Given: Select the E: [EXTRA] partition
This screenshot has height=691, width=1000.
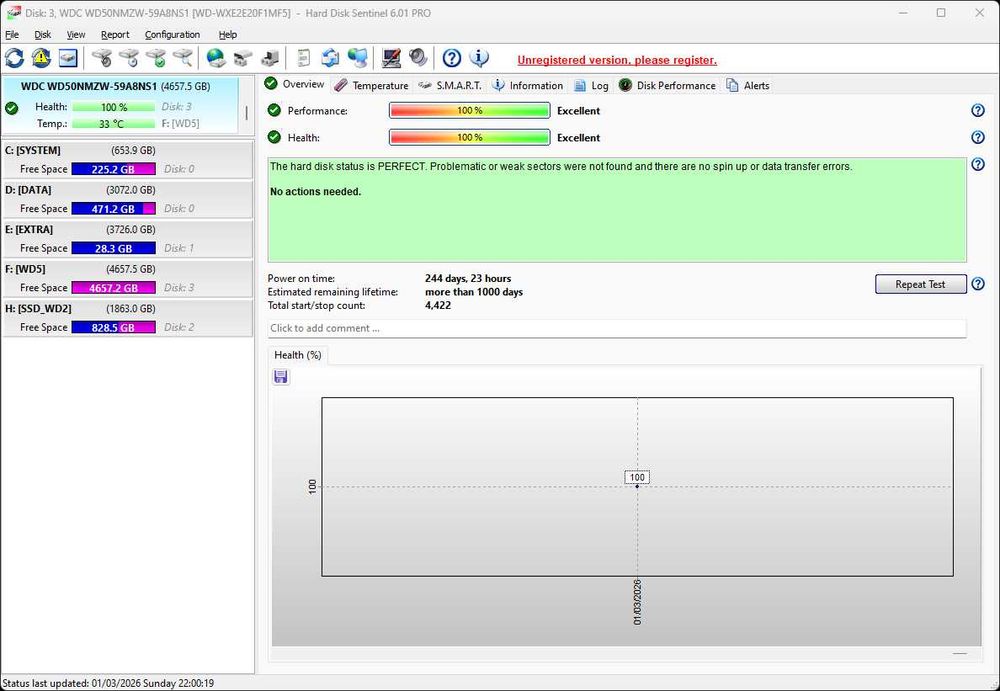Looking at the screenshot, I should click(x=127, y=239).
